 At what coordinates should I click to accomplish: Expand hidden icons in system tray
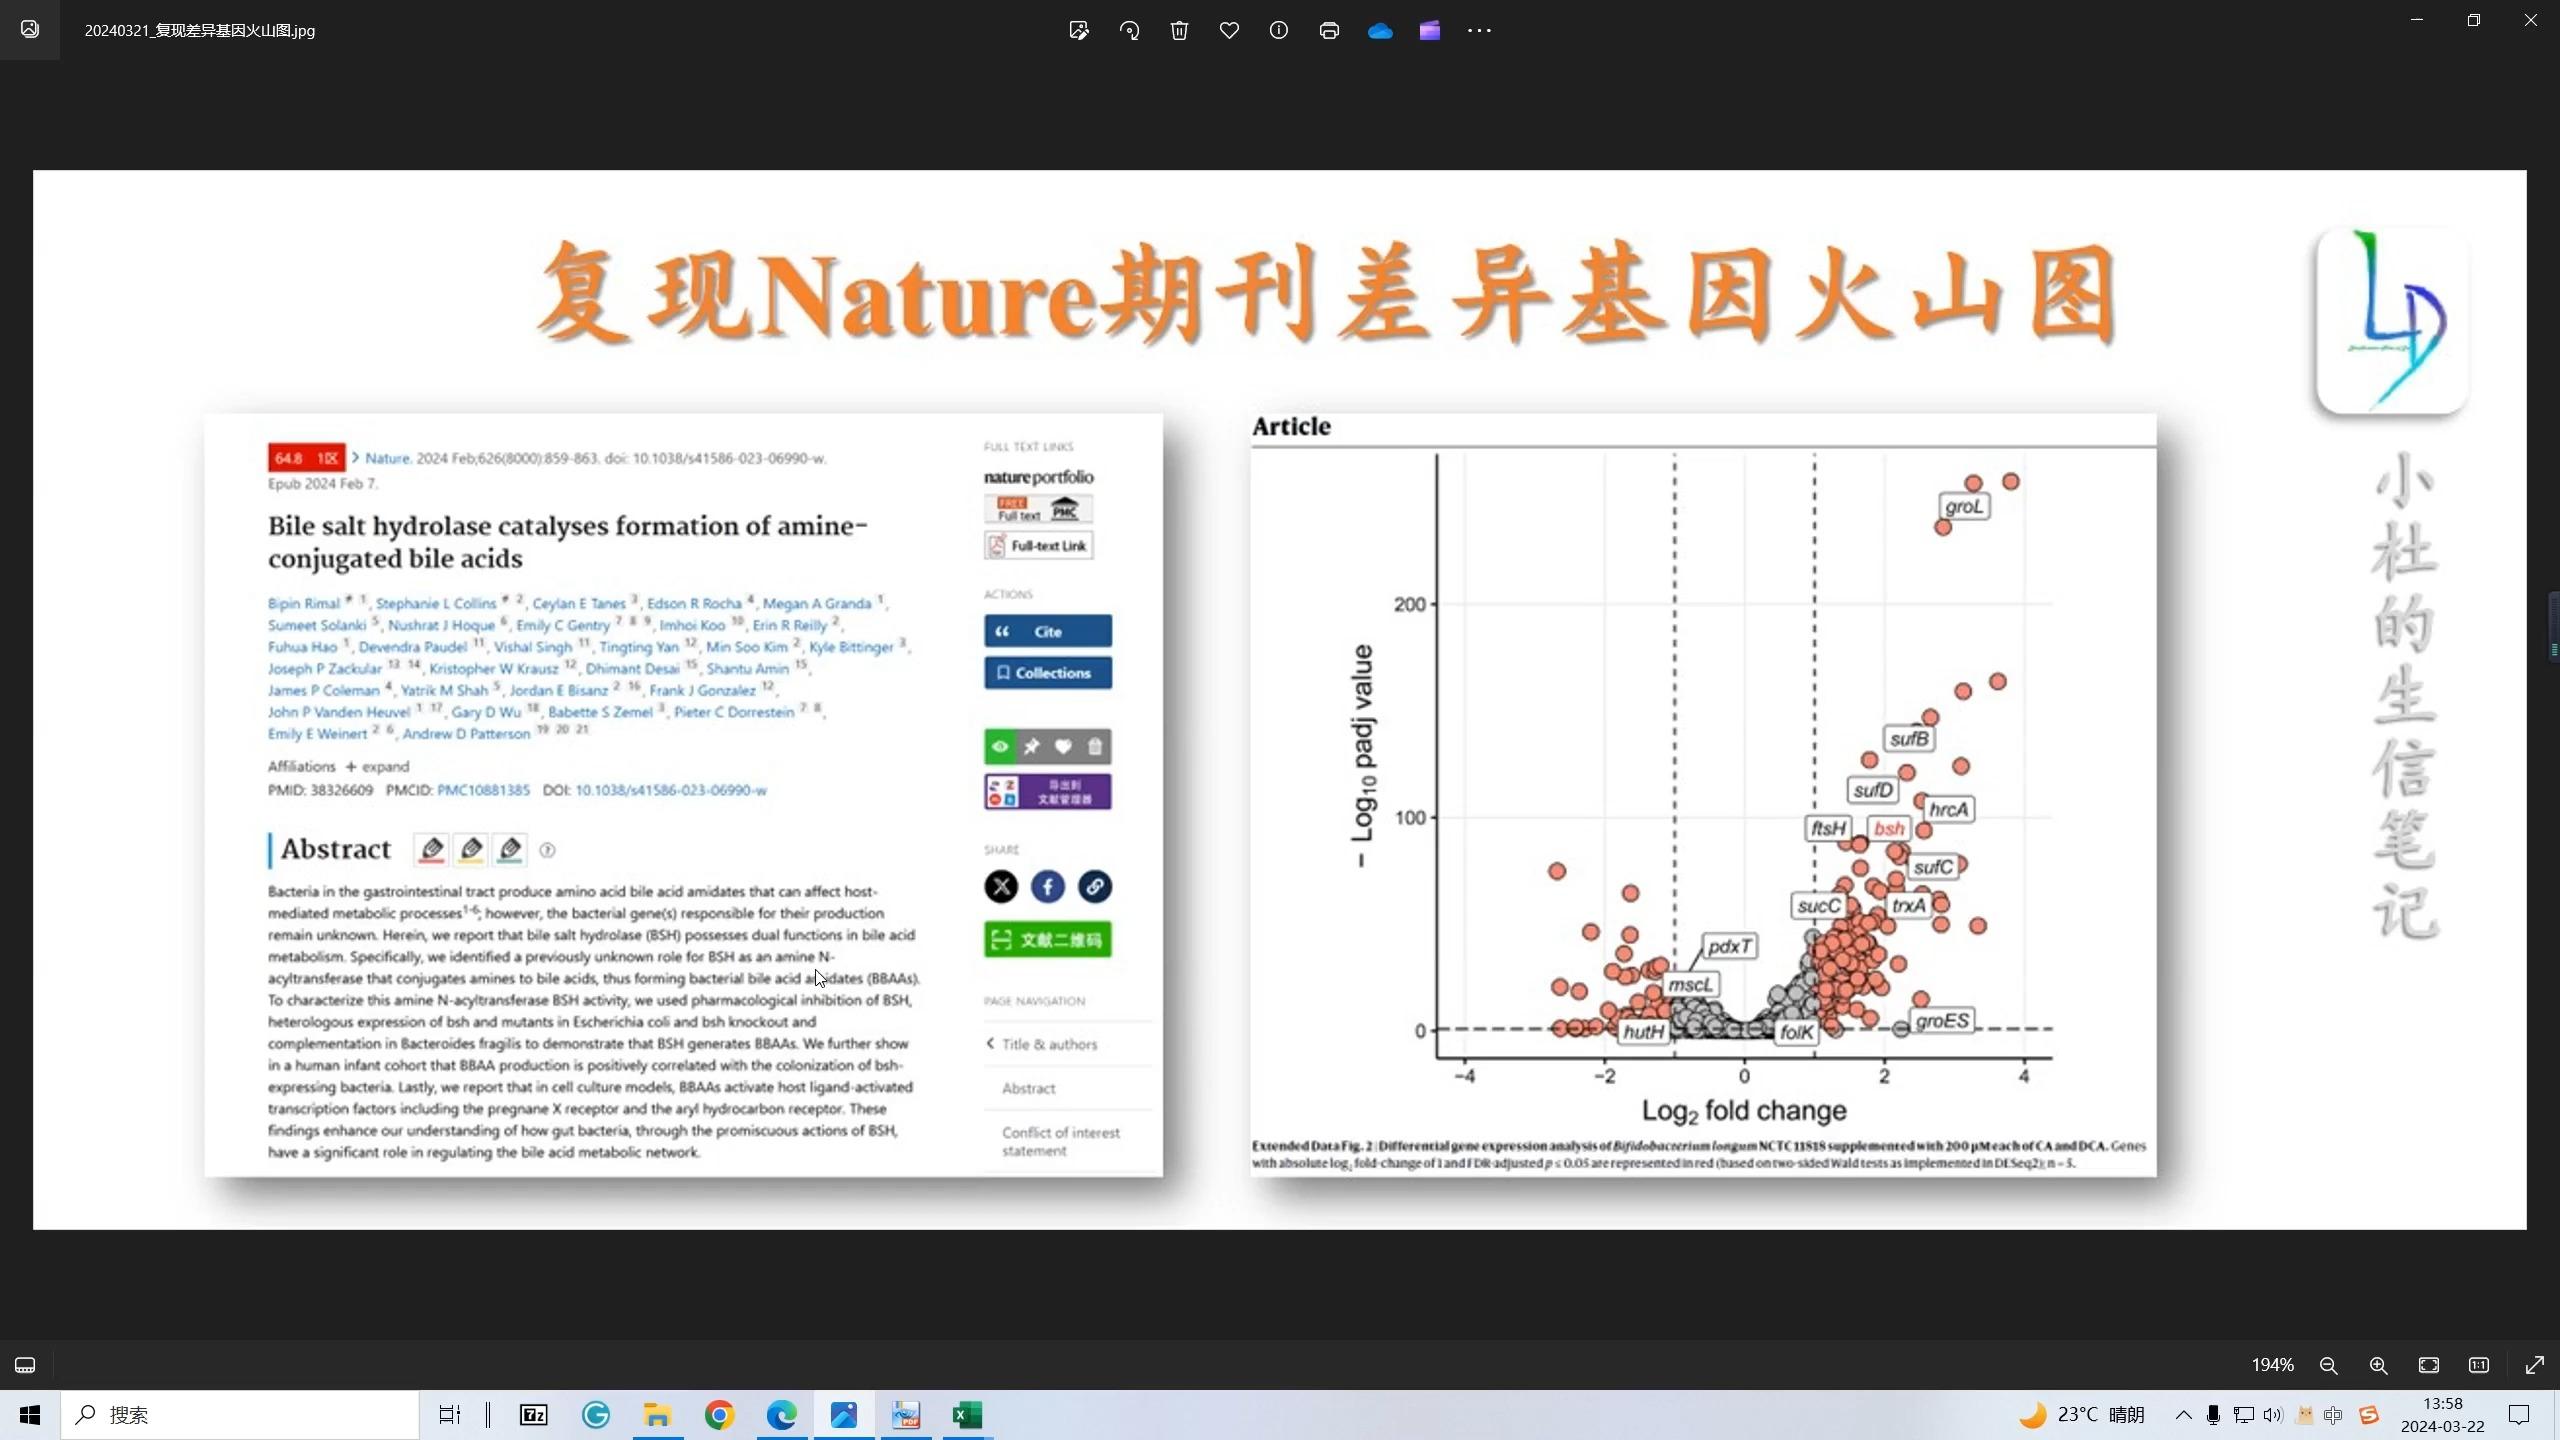pos(2182,1414)
